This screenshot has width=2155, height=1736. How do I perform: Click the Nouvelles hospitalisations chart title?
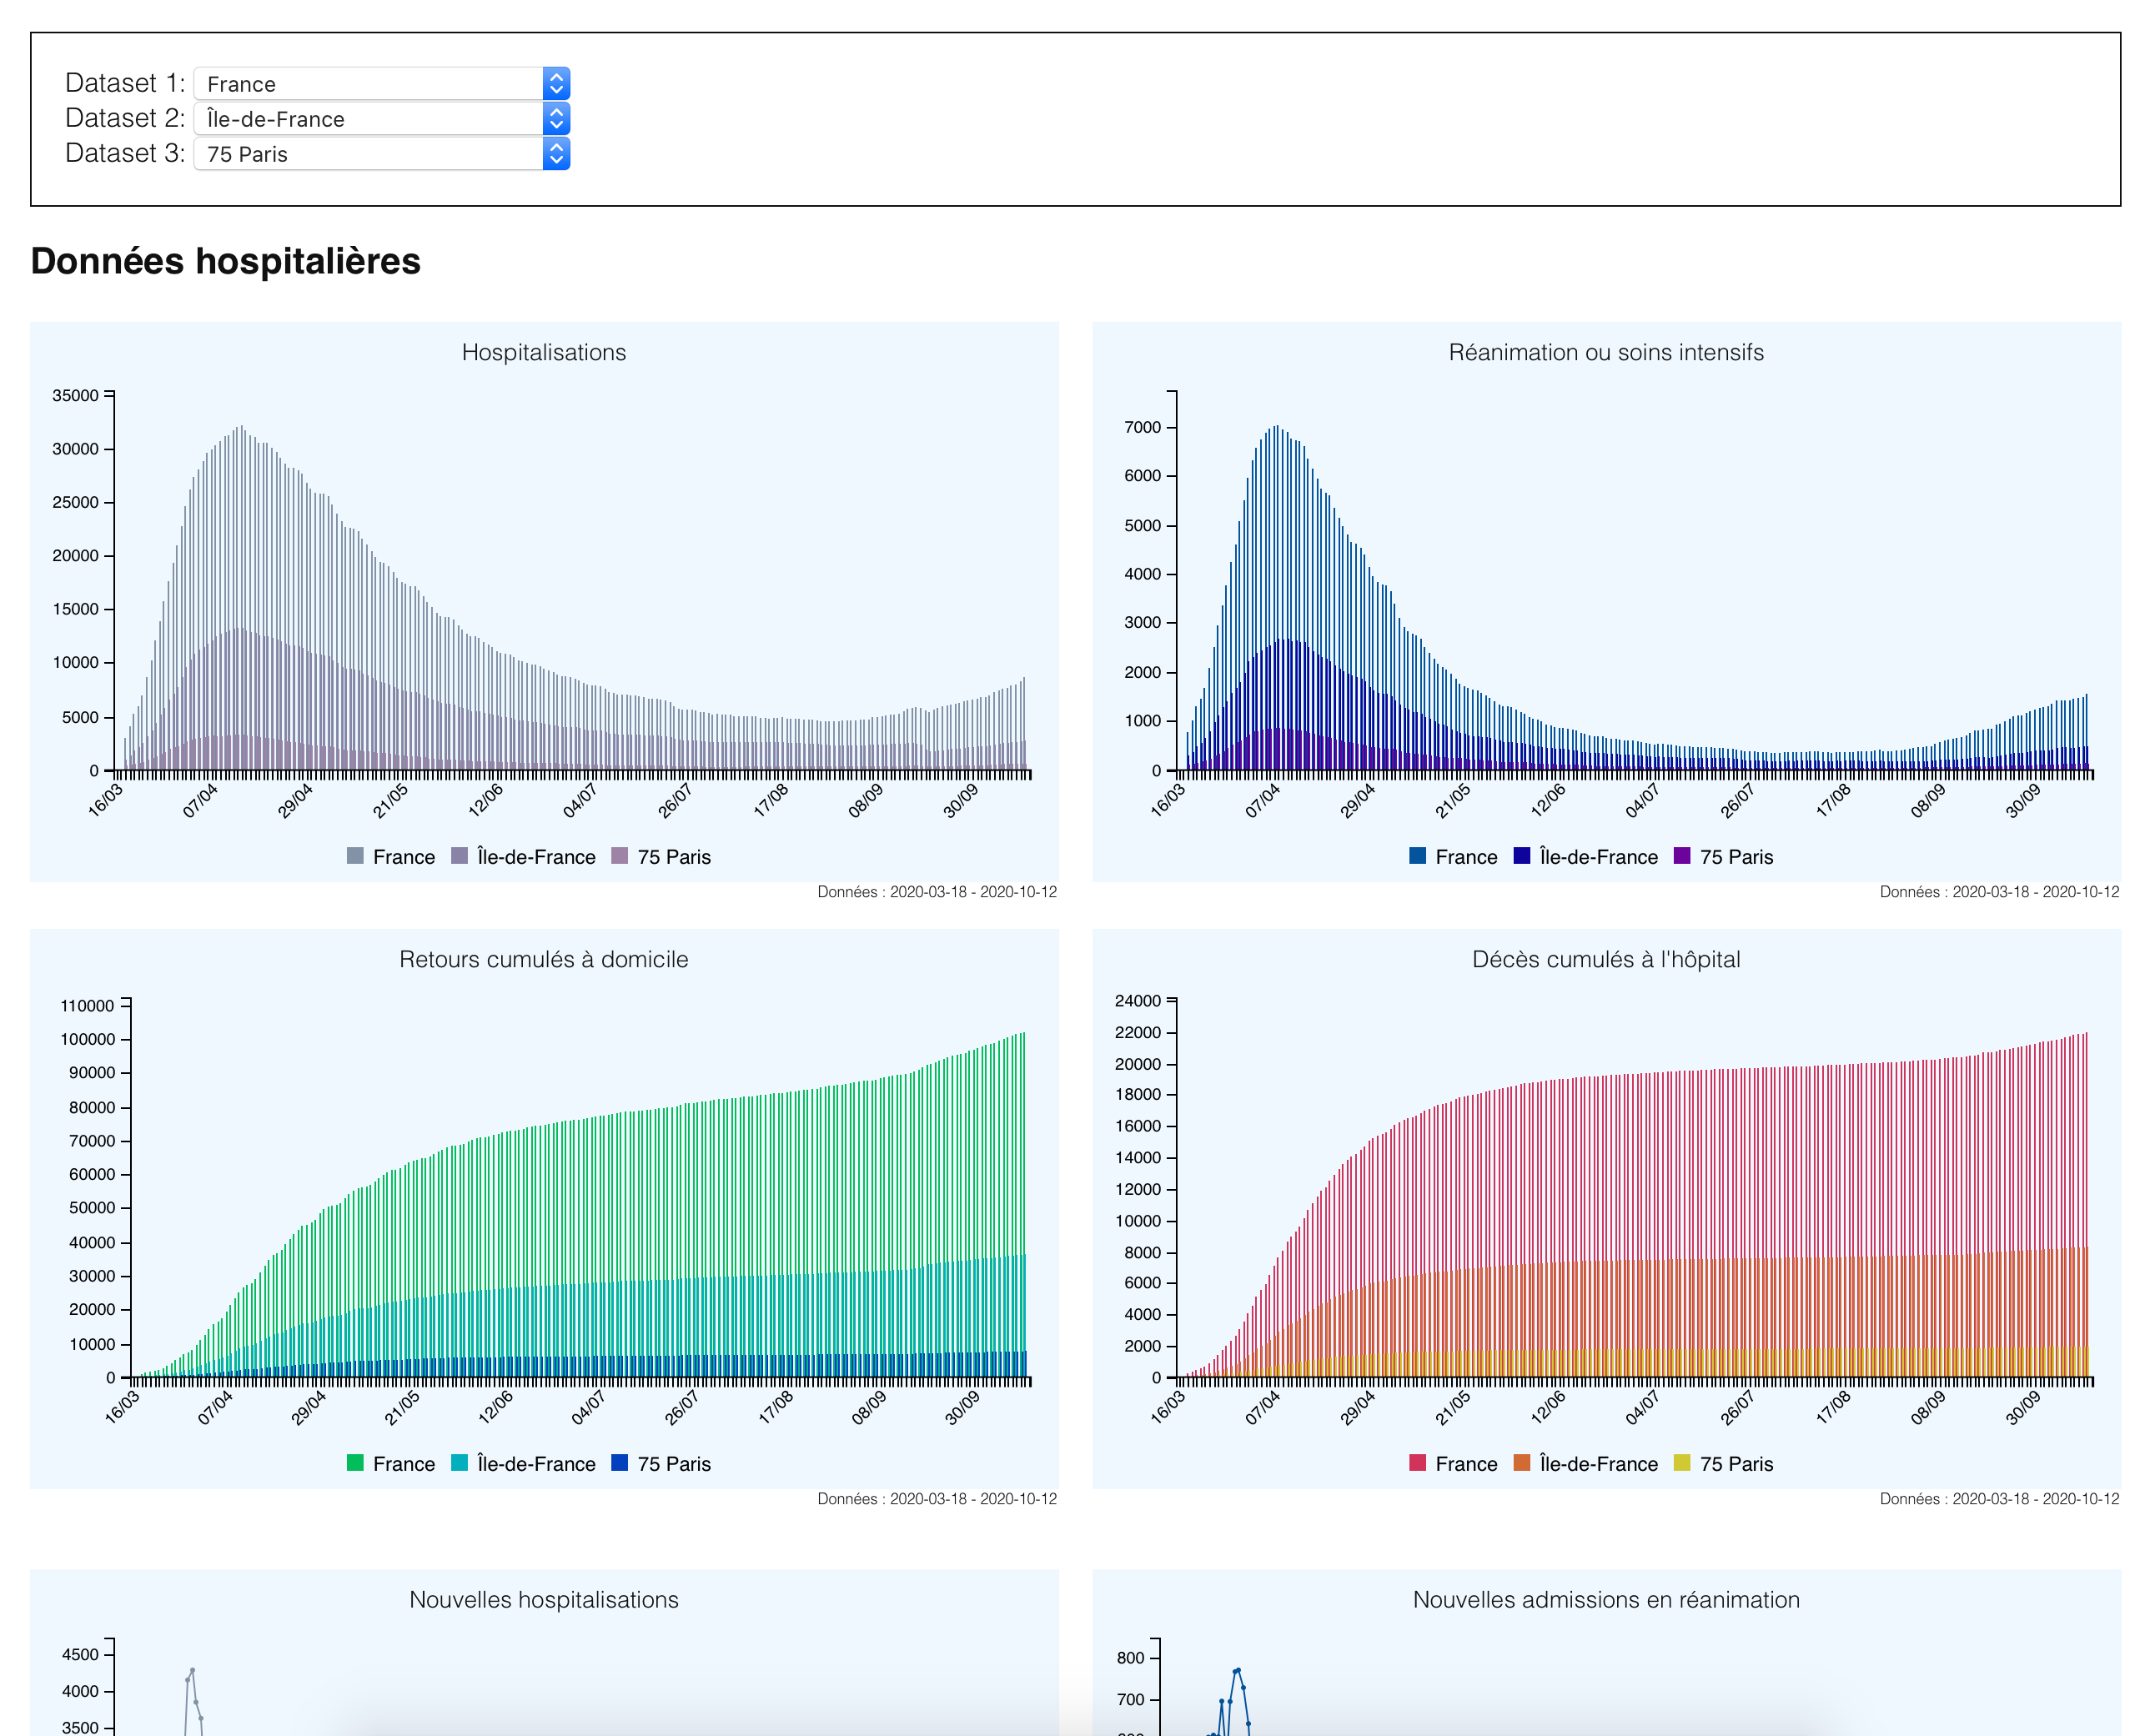(x=544, y=1599)
